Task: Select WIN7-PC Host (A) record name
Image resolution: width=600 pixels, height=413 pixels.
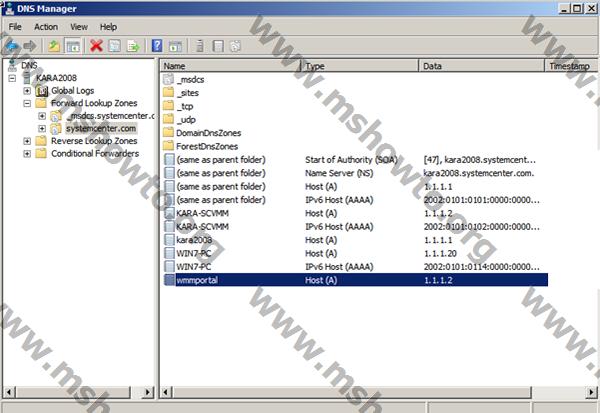Action: point(194,253)
